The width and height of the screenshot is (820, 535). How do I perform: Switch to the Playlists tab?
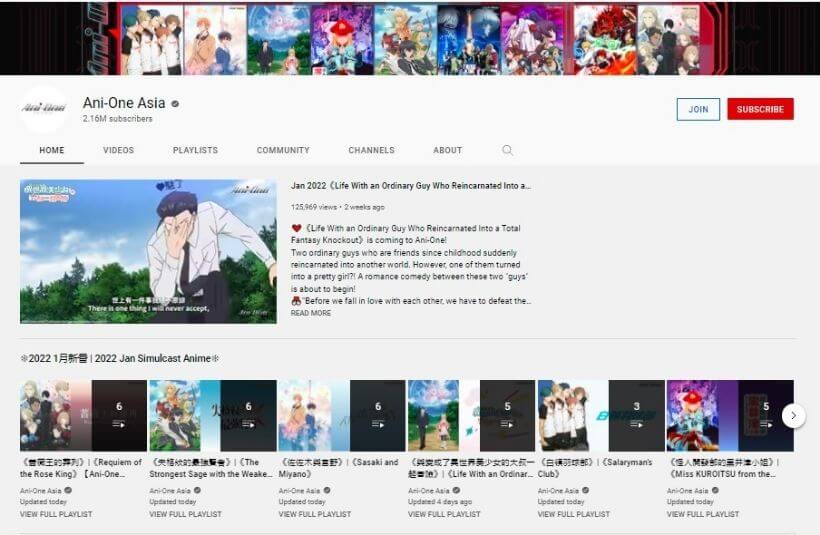[x=195, y=150]
